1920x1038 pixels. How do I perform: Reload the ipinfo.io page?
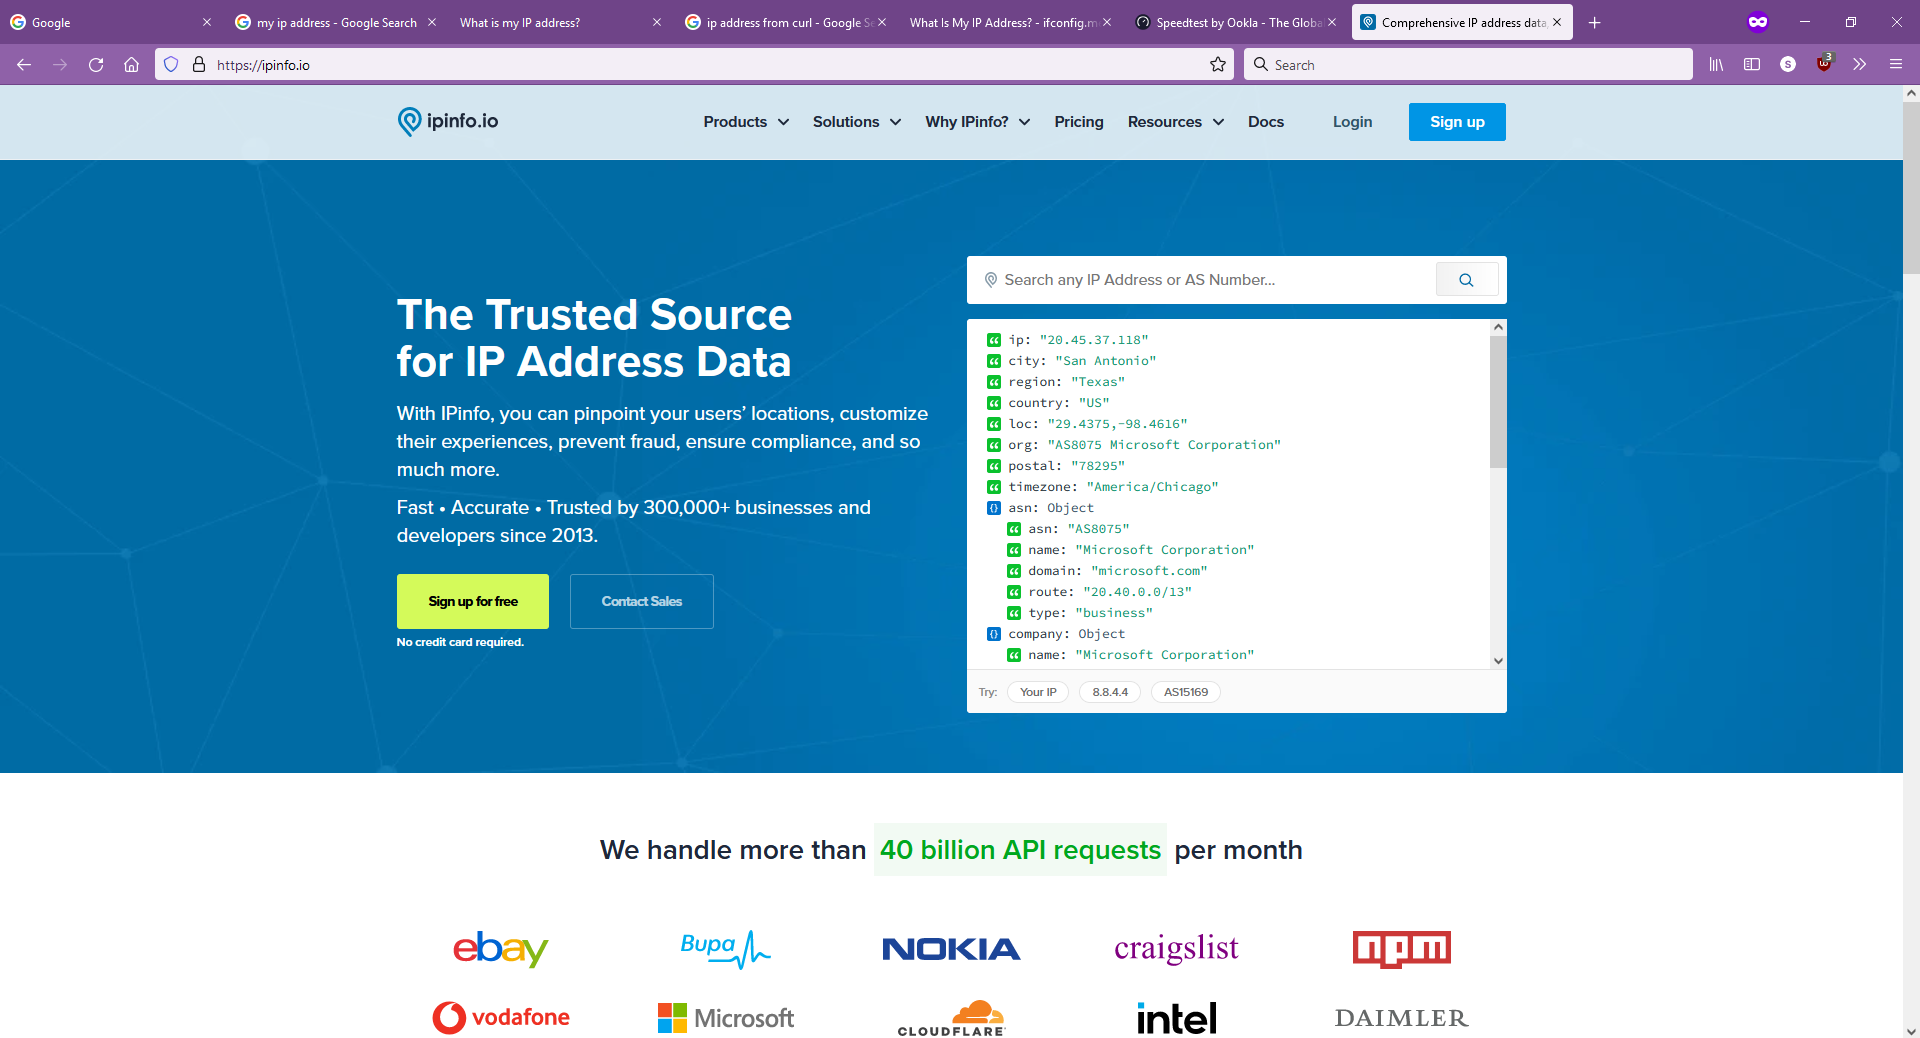point(96,65)
